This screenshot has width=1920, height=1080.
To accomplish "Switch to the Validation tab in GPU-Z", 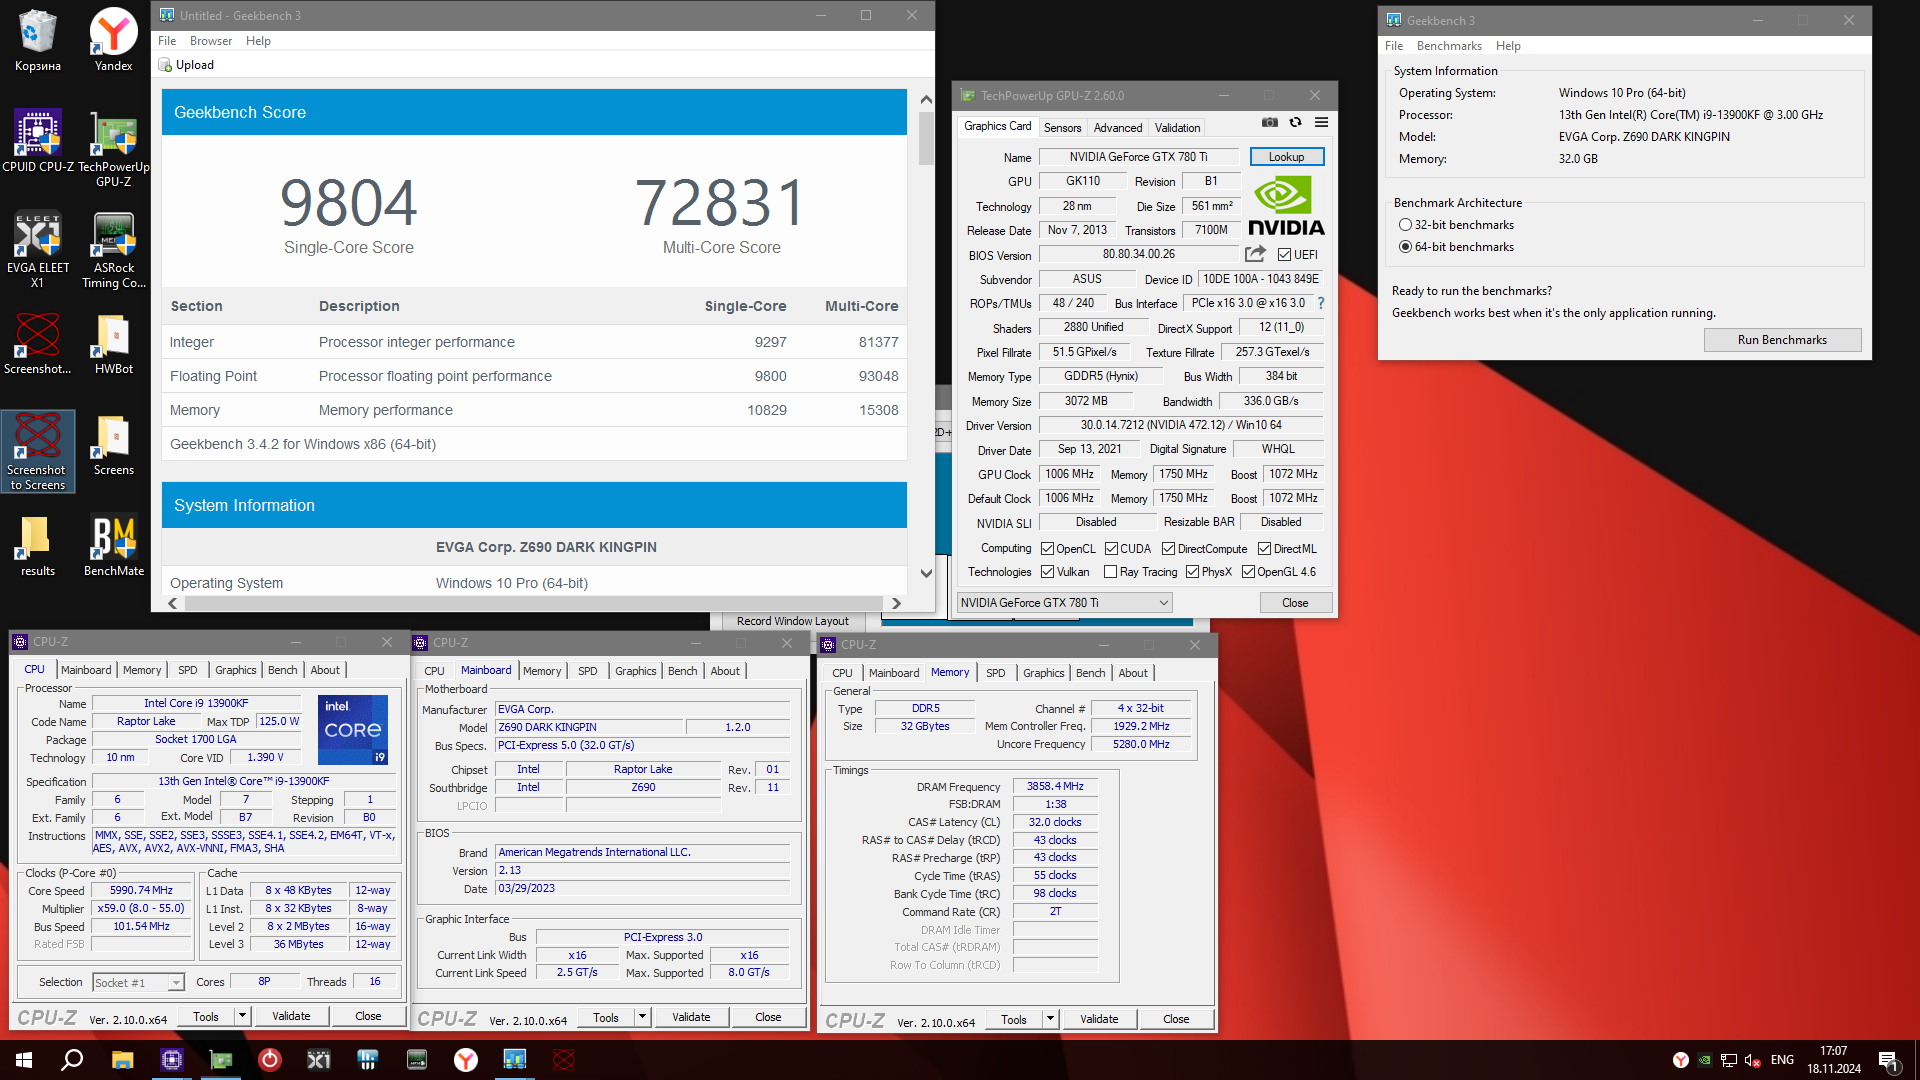I will click(1177, 128).
